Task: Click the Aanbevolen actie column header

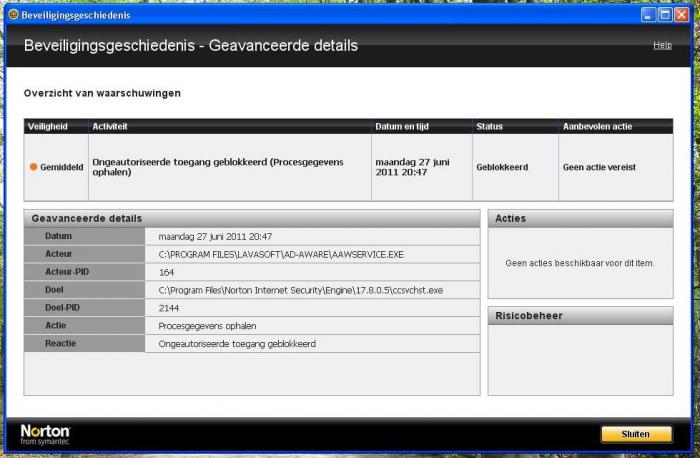Action: [616, 126]
